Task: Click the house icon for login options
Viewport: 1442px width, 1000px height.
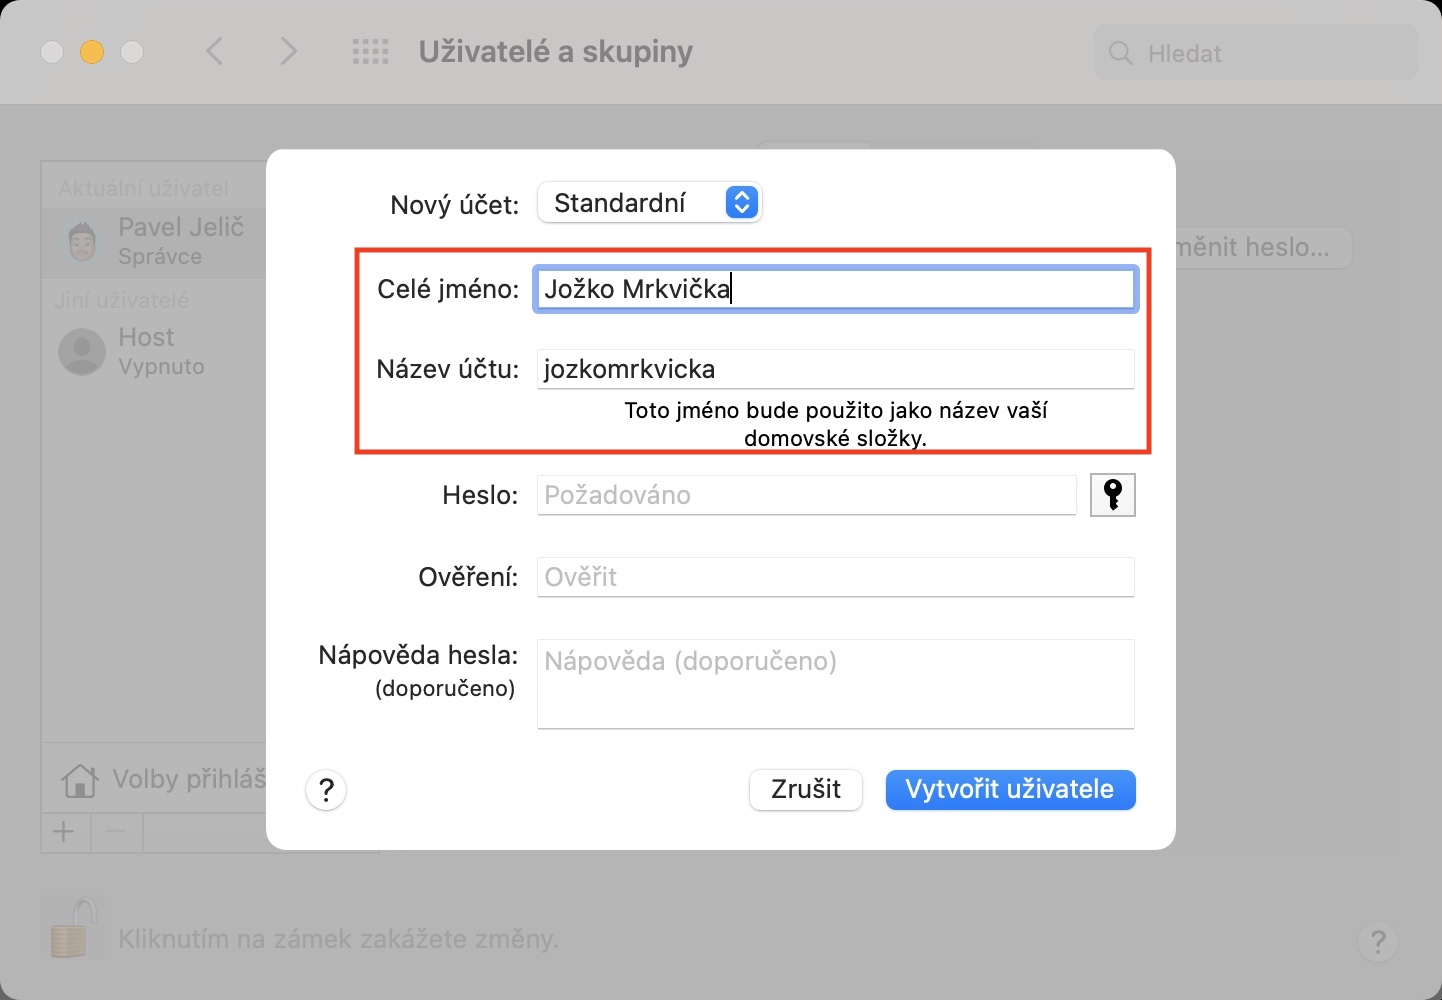Action: pyautogui.click(x=80, y=780)
